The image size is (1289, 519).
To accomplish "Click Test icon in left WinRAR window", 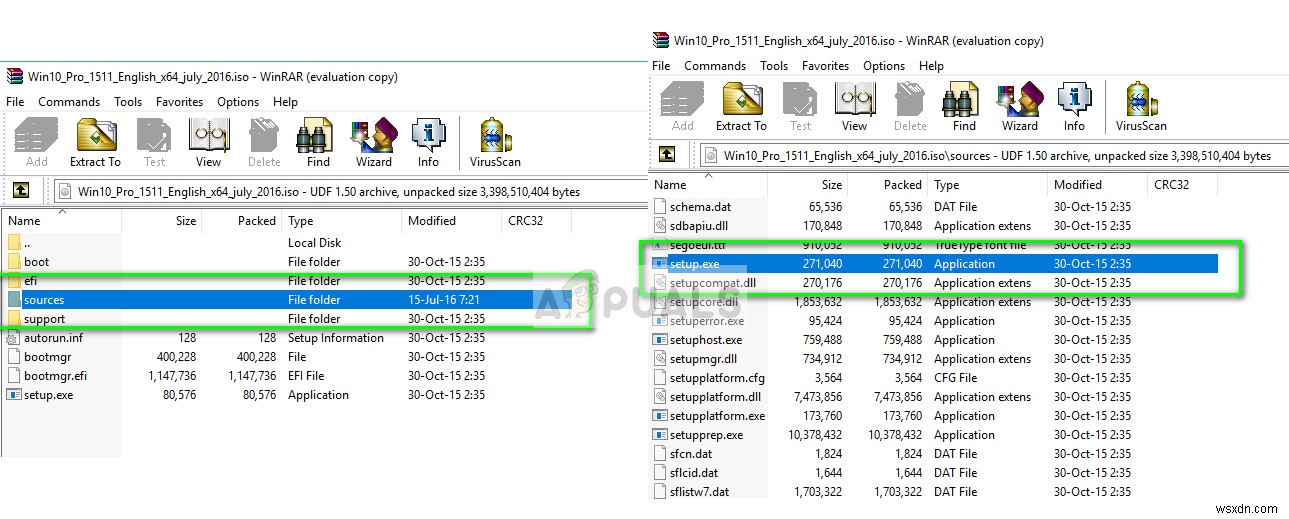I will [154, 142].
